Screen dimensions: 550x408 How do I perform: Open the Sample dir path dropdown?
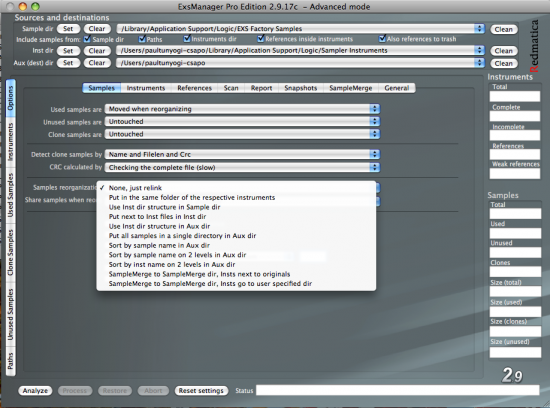(x=300, y=29)
